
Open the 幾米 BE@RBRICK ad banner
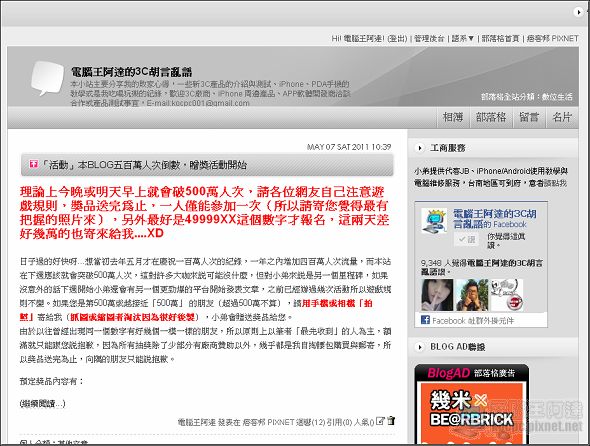[472, 413]
